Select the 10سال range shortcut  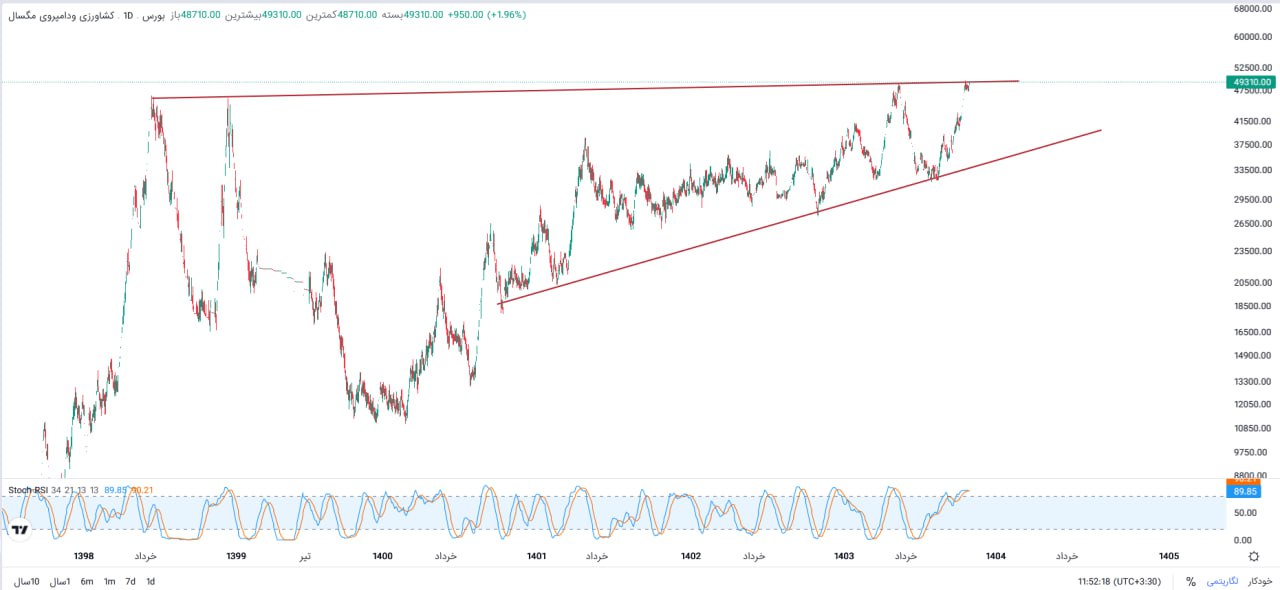(x=26, y=580)
